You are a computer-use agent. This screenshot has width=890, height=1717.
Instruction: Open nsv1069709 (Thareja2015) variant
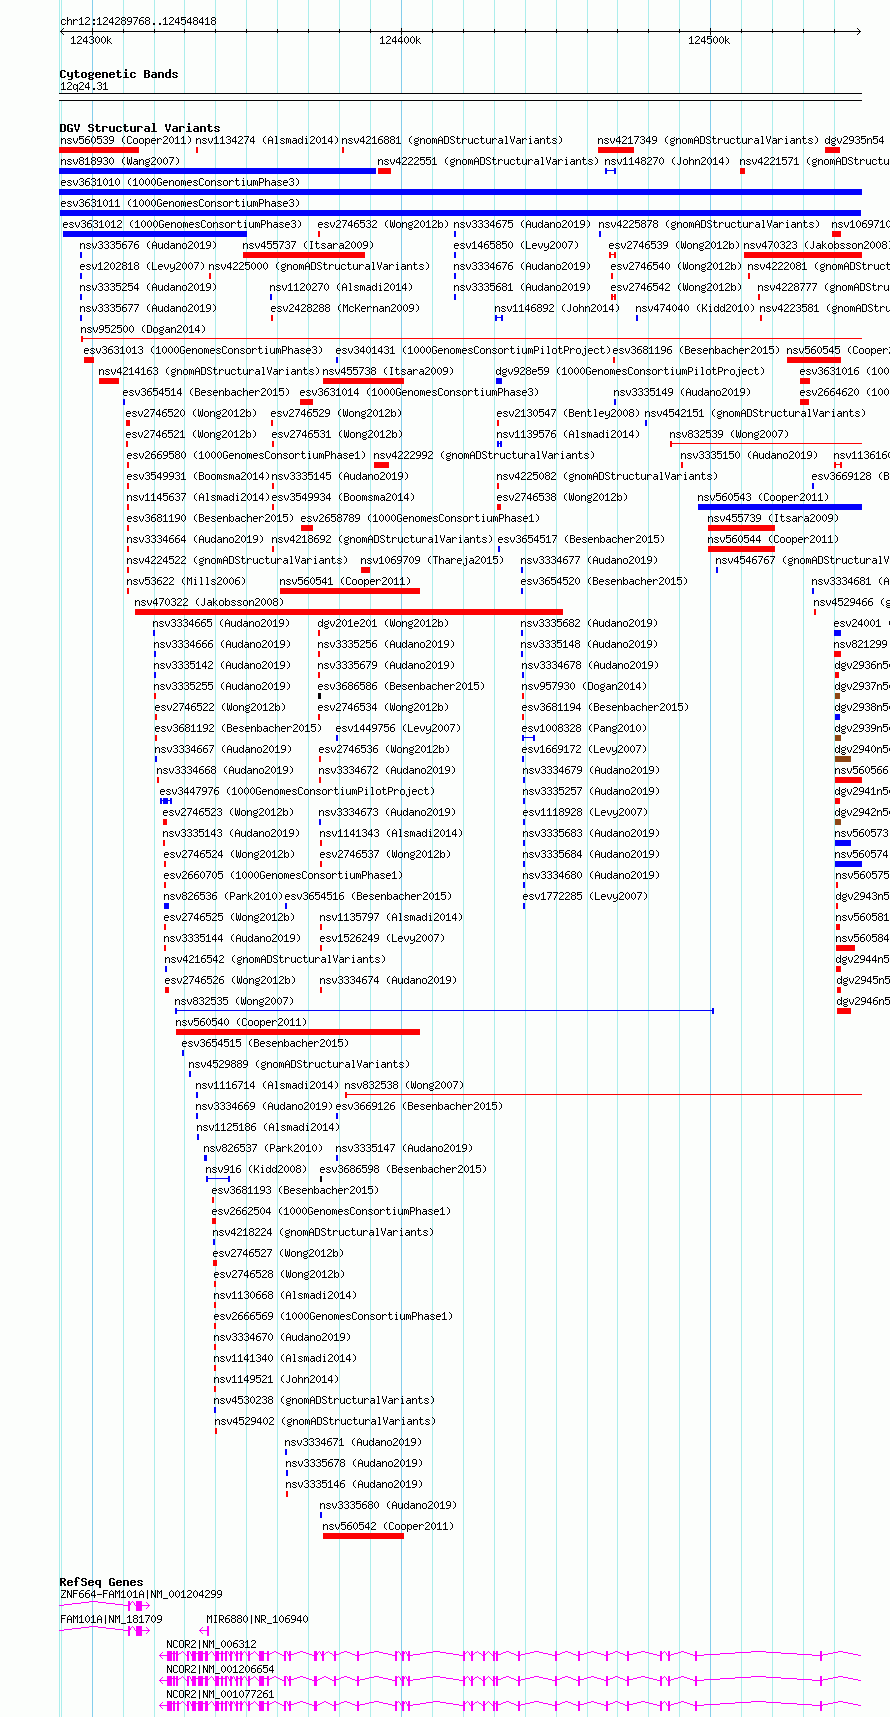point(432,561)
